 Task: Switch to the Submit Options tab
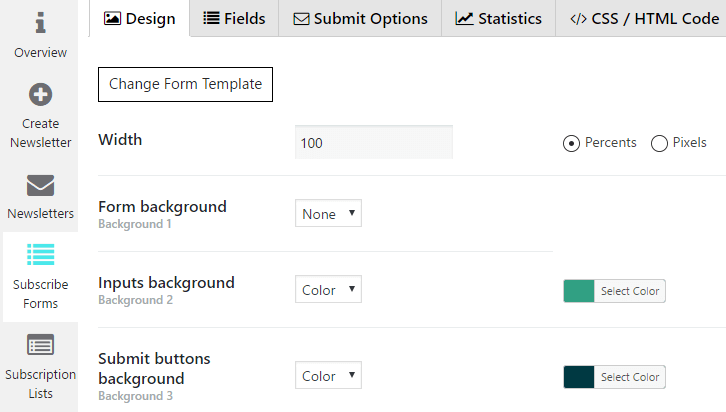tap(360, 19)
